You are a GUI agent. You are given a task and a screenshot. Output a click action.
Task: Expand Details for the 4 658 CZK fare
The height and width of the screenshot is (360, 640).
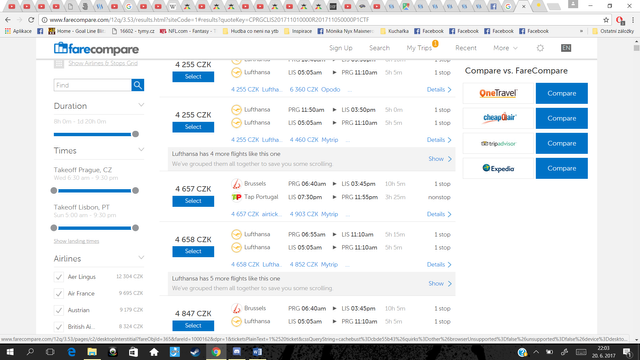[439, 264]
